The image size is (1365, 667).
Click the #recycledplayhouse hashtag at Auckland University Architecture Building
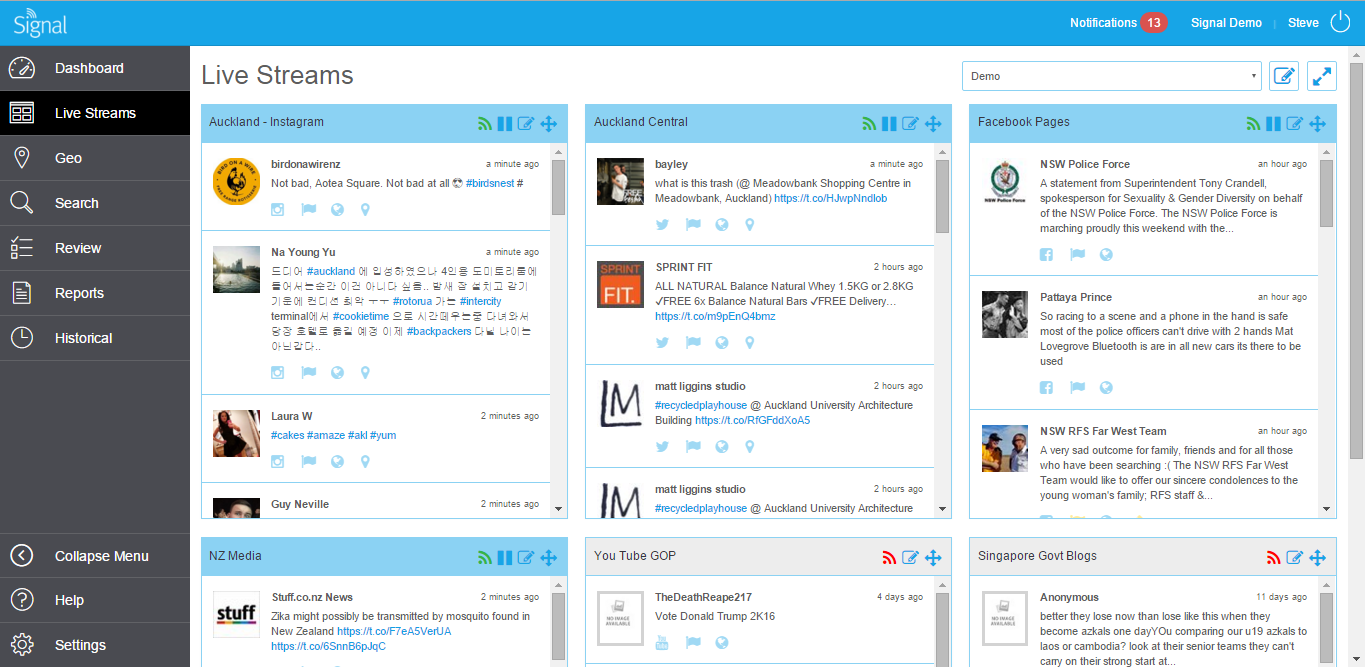(701, 405)
